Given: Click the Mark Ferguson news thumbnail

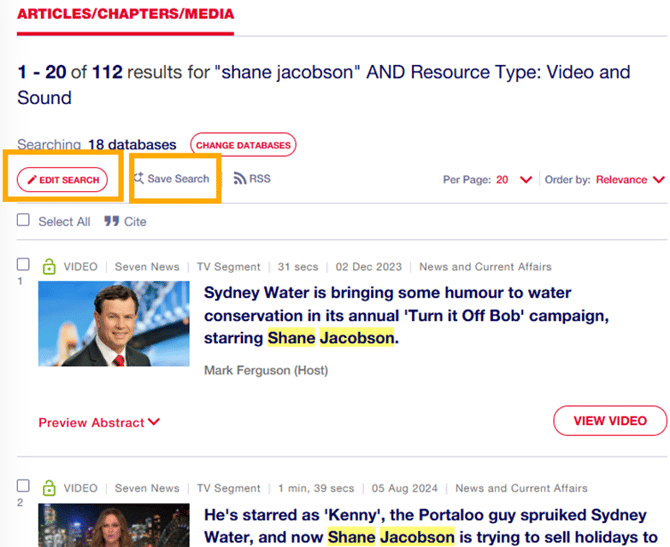Looking at the screenshot, I should click(x=113, y=324).
